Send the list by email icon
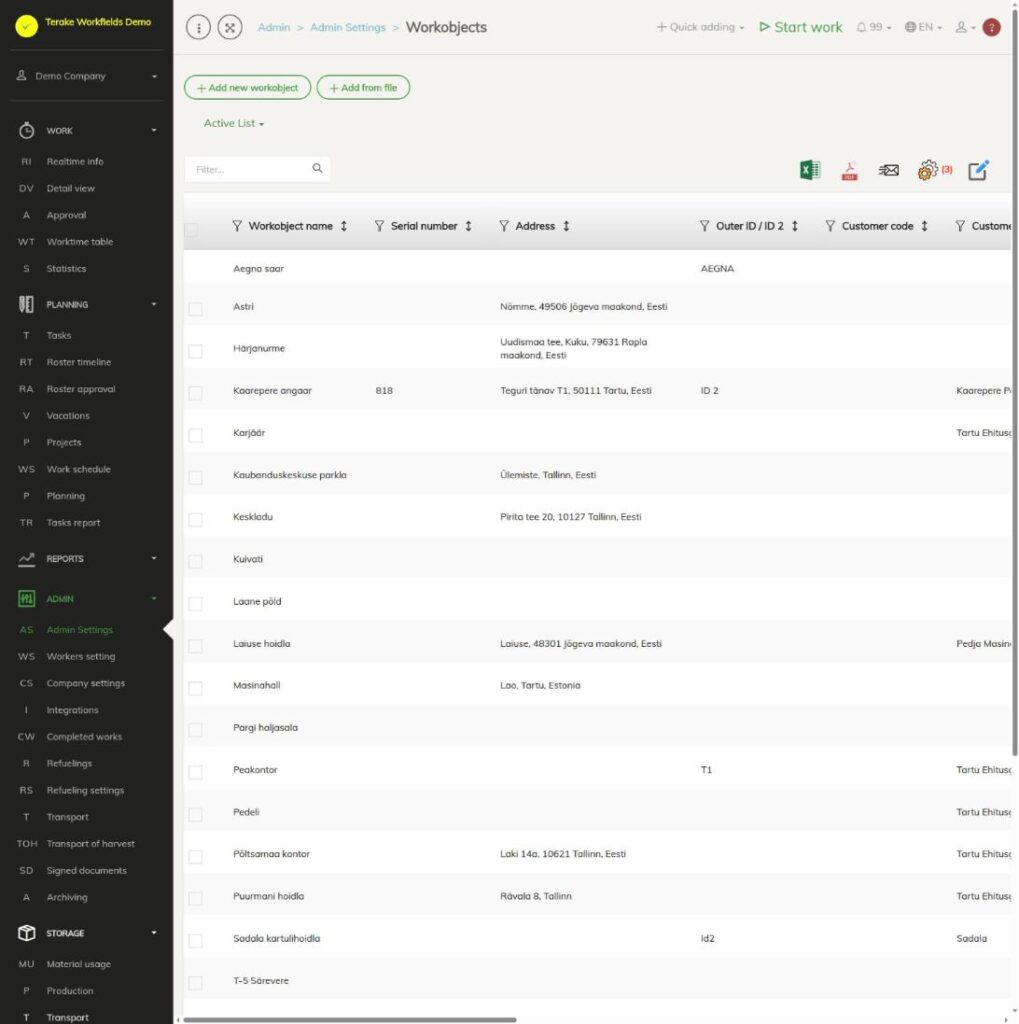Screen dimensions: 1019x1024 pos(888,170)
